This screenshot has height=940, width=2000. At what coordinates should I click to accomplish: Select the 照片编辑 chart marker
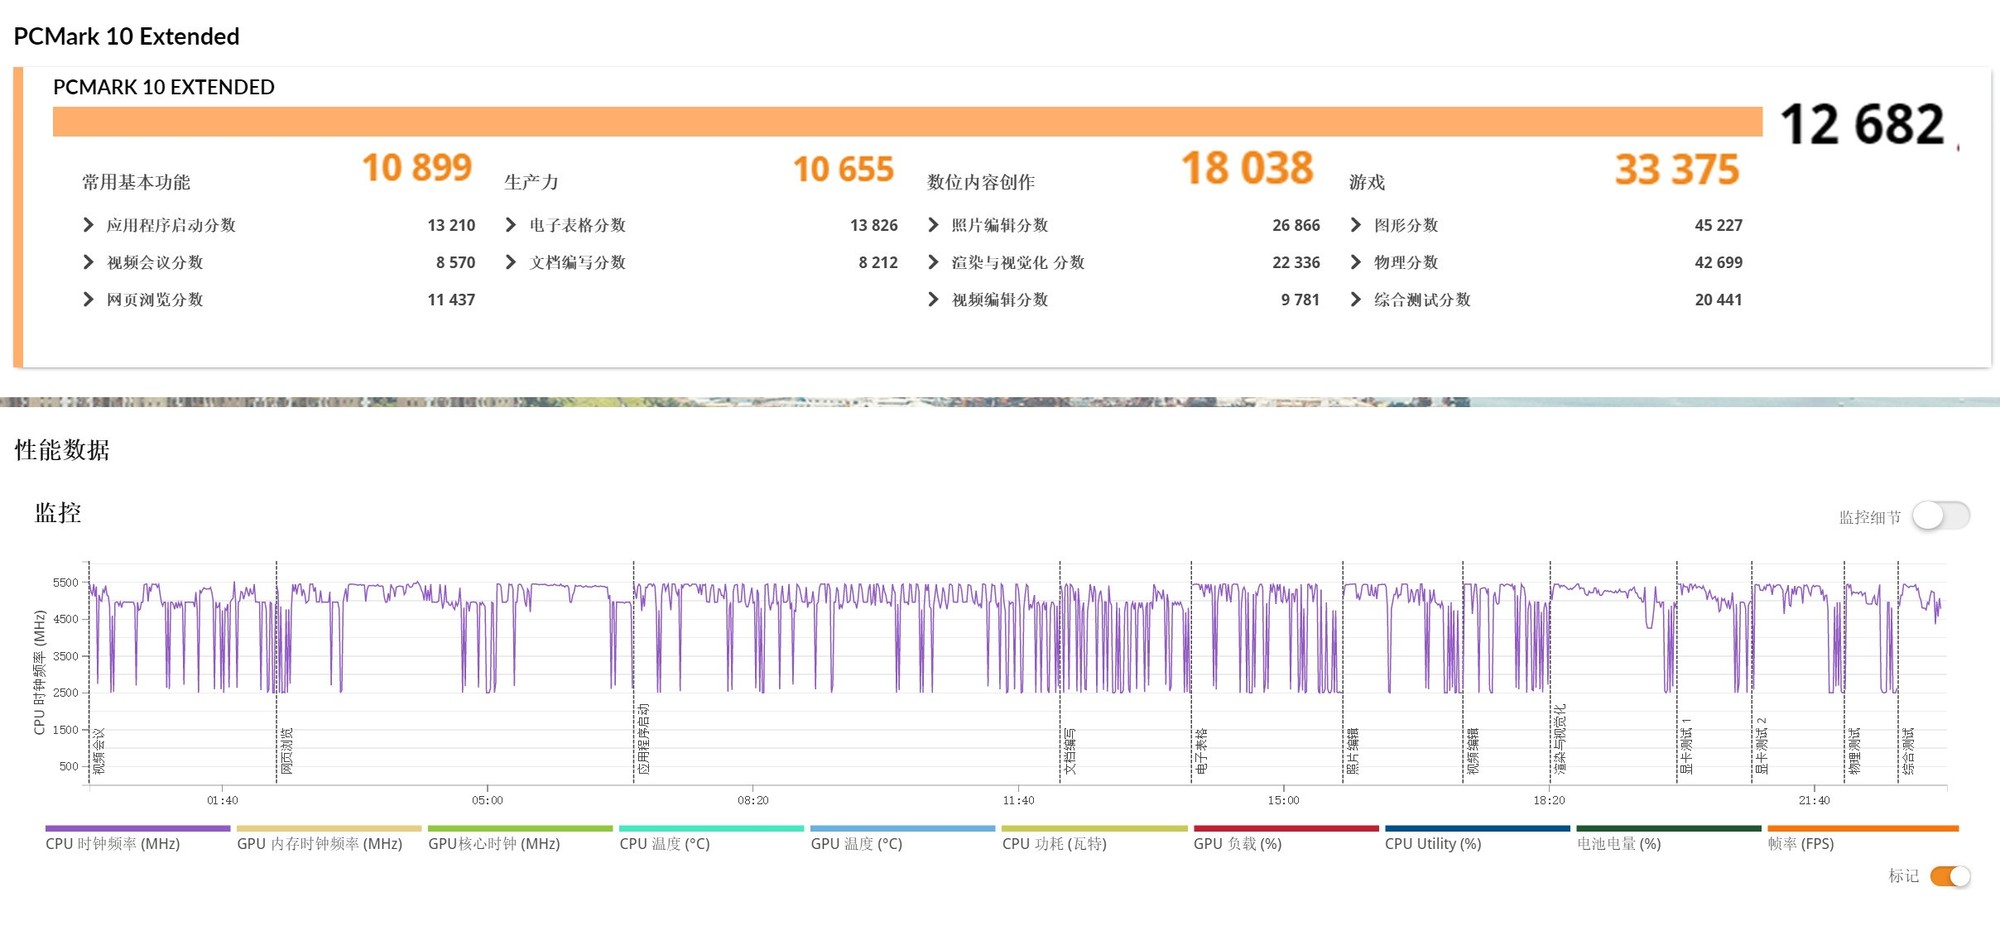(1353, 751)
